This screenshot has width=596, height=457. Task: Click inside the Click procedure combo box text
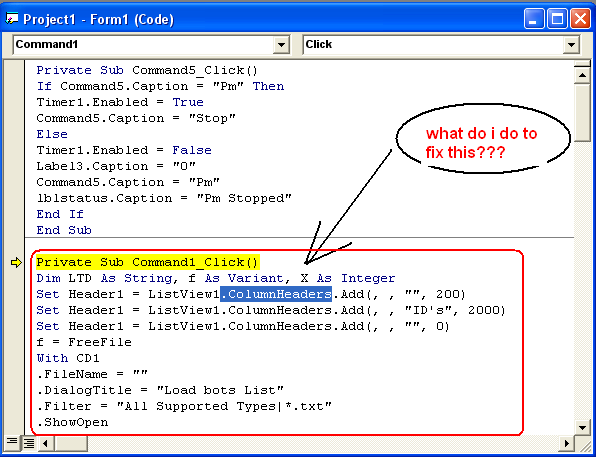[434, 44]
